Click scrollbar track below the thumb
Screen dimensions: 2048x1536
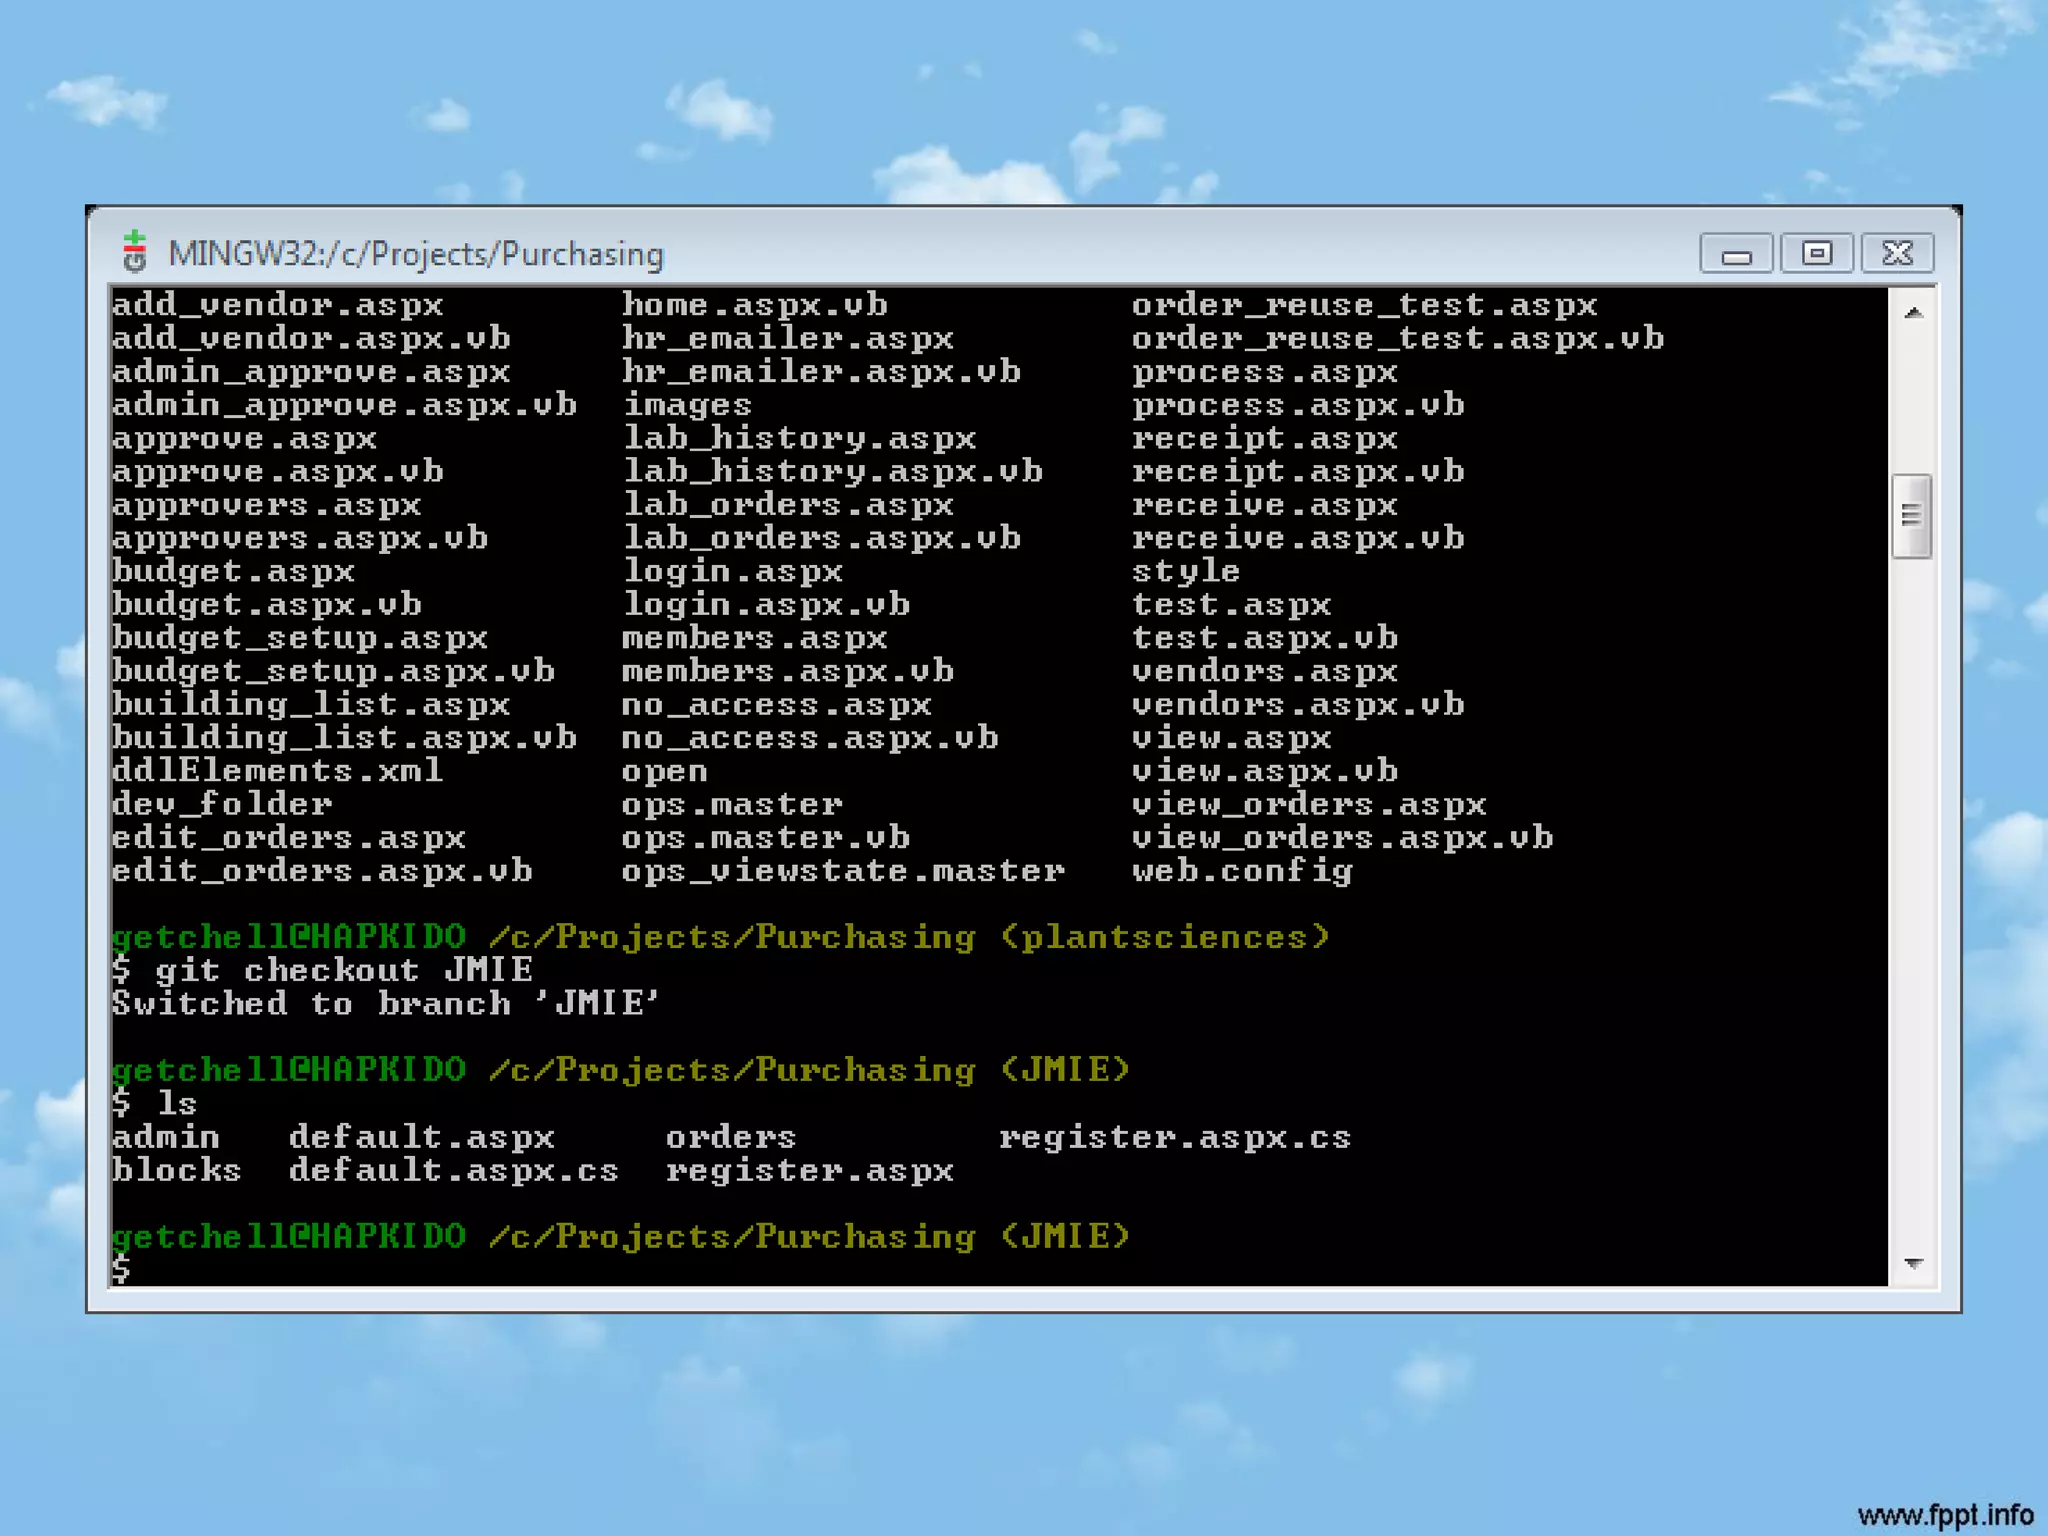1911,900
